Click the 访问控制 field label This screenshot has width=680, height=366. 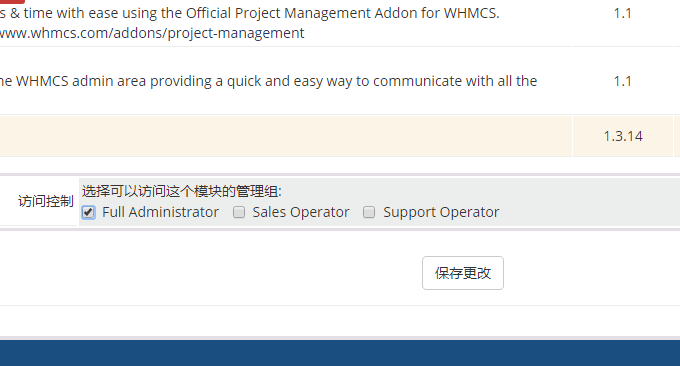coord(46,201)
